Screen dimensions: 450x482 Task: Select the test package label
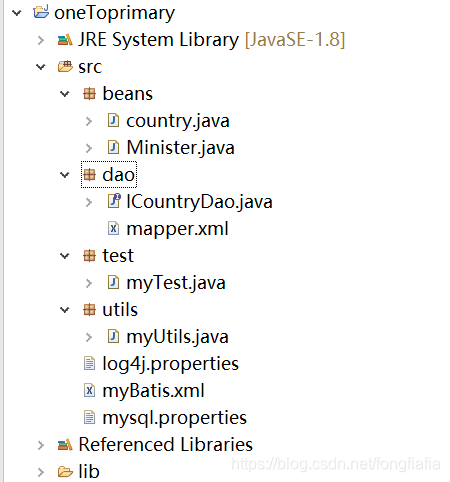[118, 256]
